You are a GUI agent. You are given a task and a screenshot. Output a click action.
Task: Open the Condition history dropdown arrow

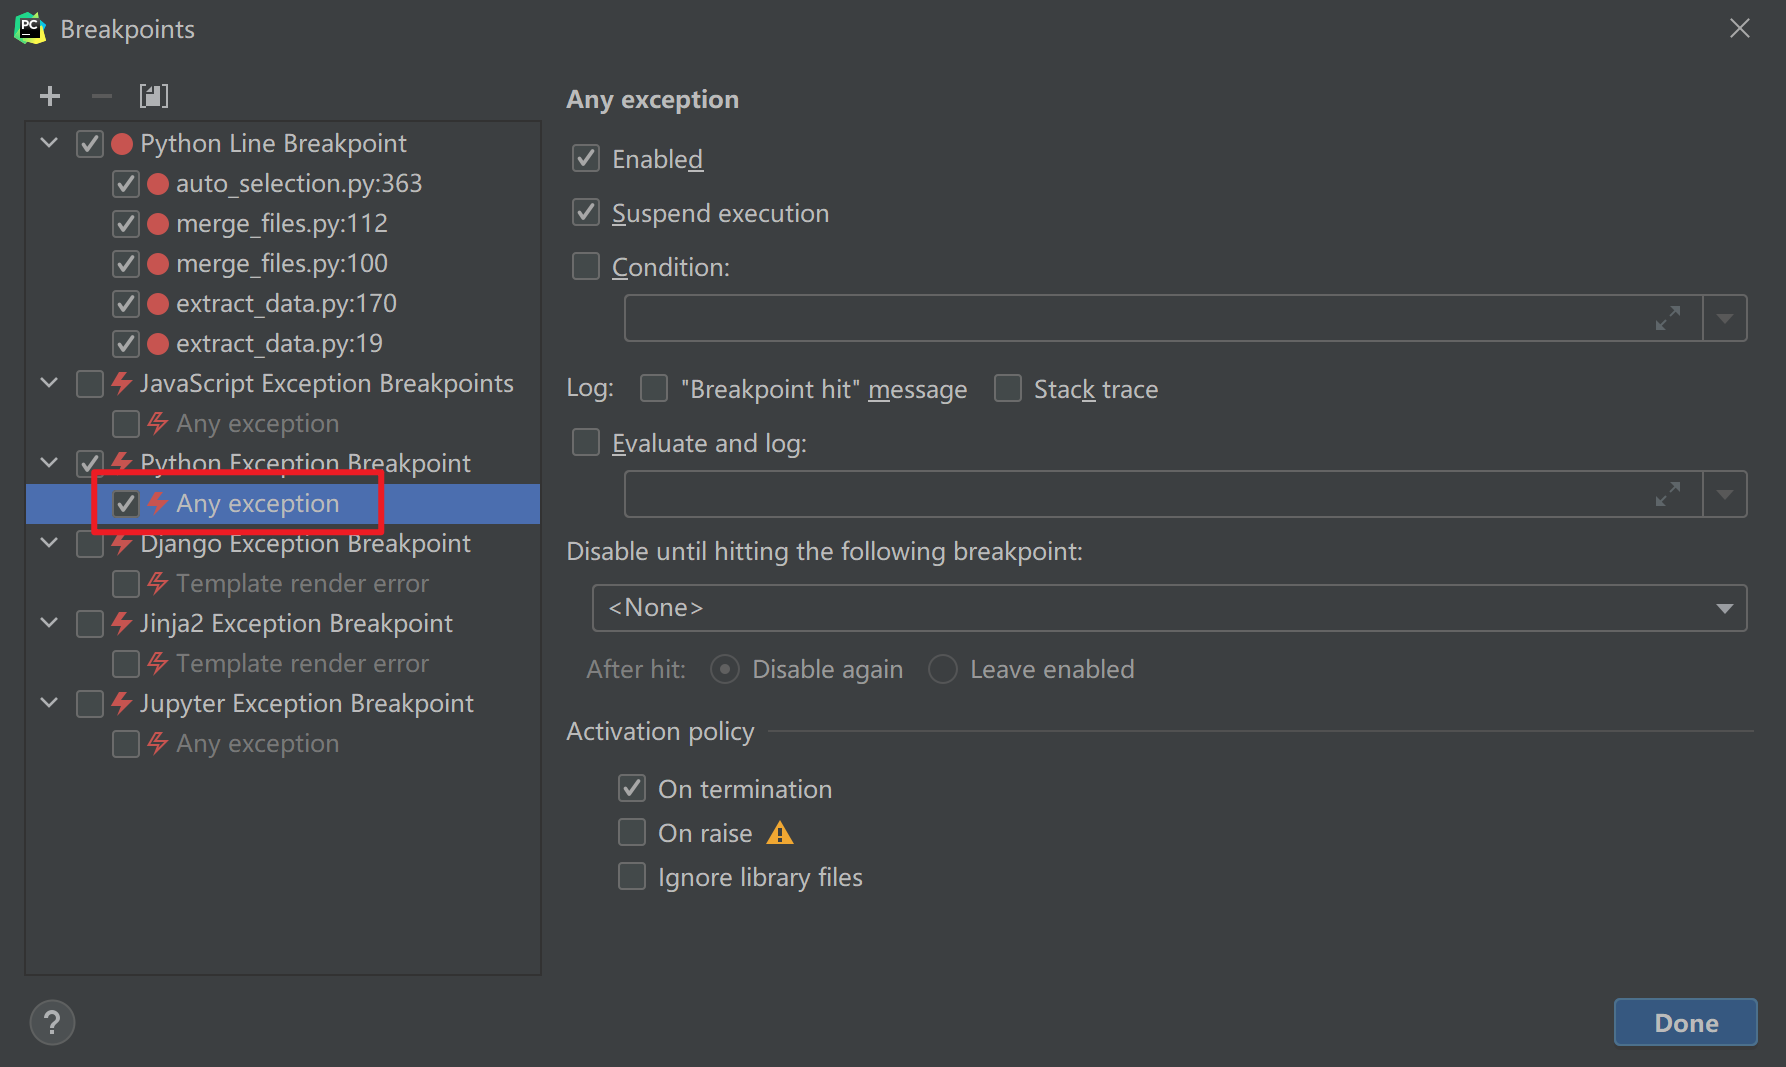(1725, 319)
